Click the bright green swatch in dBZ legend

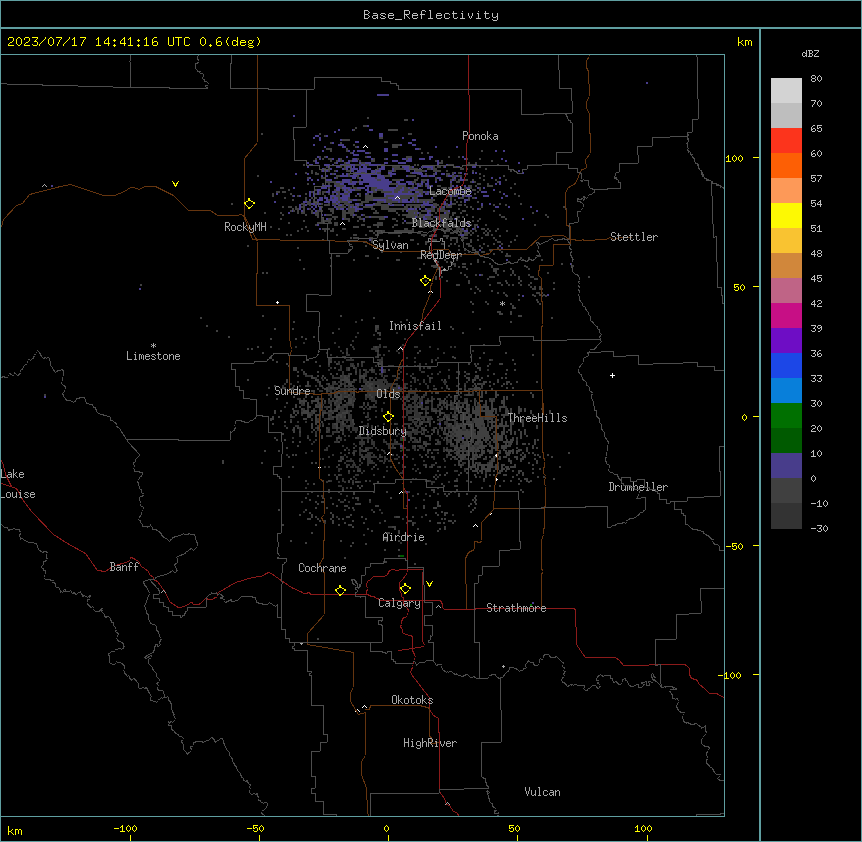pos(786,416)
